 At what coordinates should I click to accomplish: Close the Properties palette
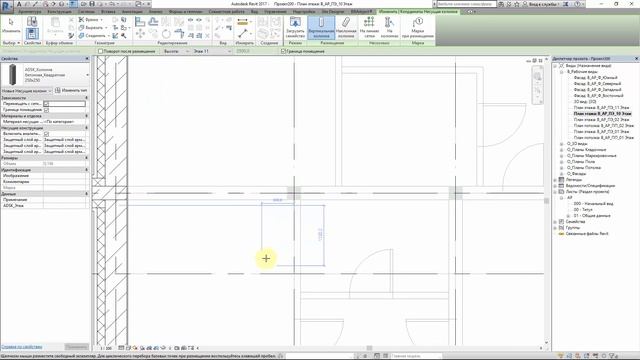87,59
